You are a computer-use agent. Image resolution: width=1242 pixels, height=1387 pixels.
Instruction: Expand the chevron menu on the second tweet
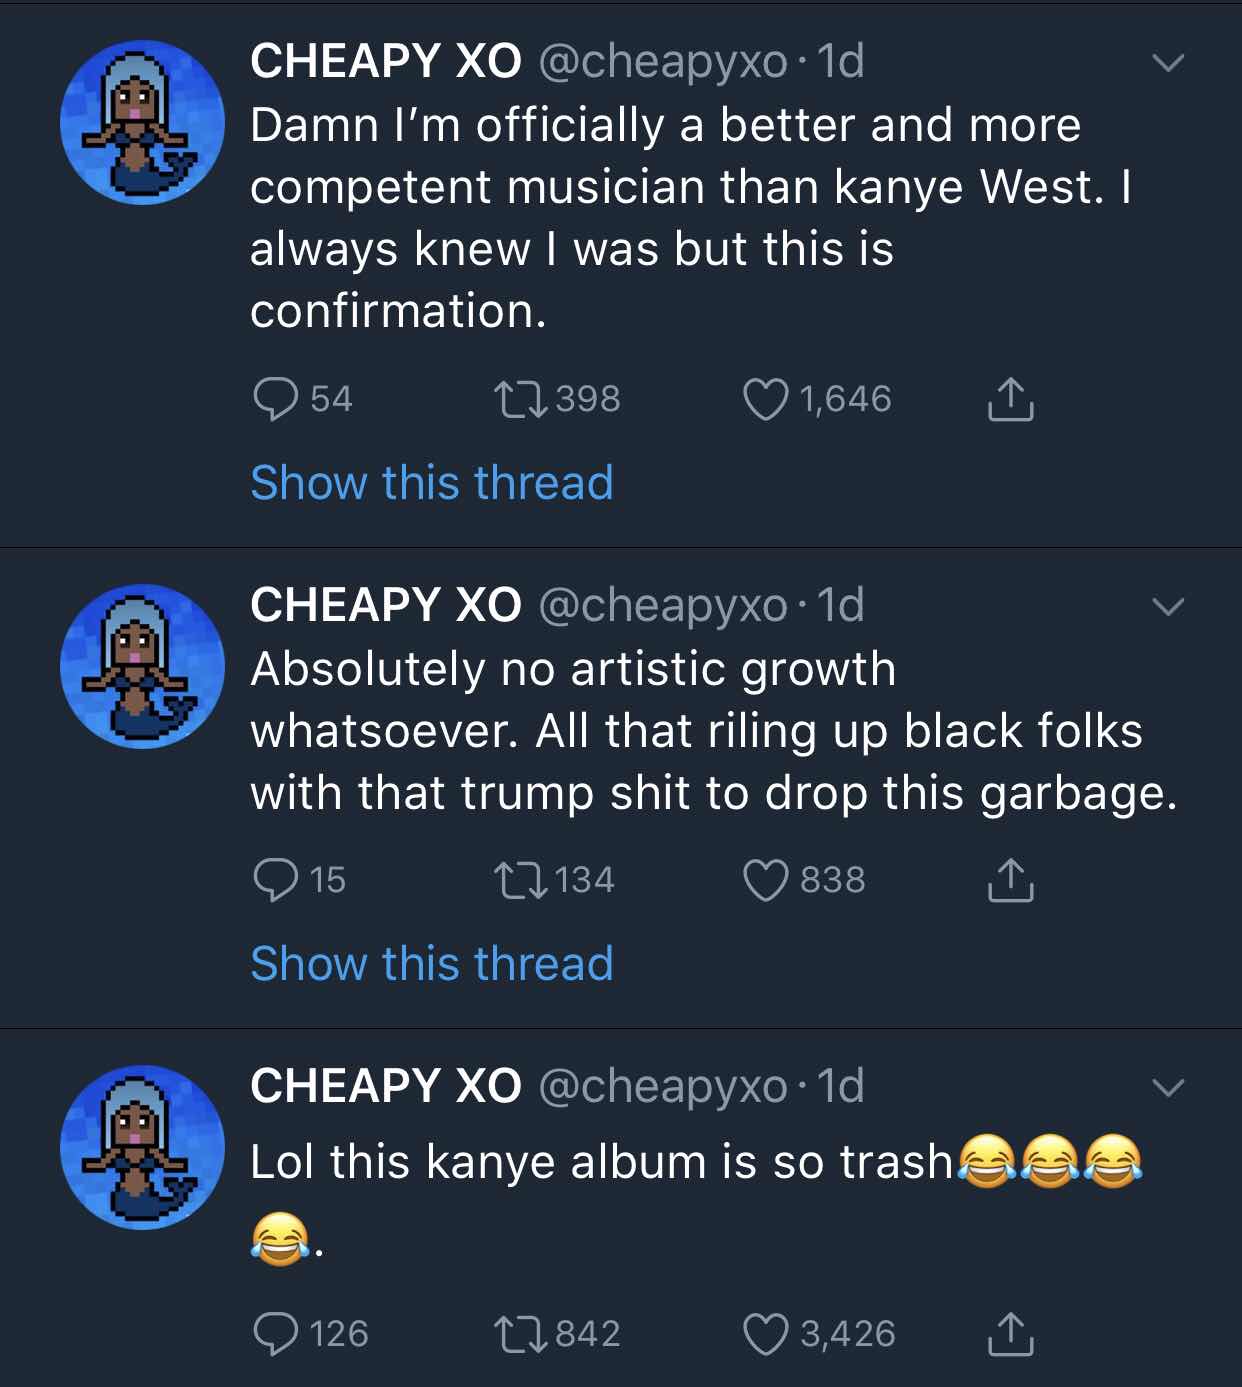click(x=1168, y=607)
